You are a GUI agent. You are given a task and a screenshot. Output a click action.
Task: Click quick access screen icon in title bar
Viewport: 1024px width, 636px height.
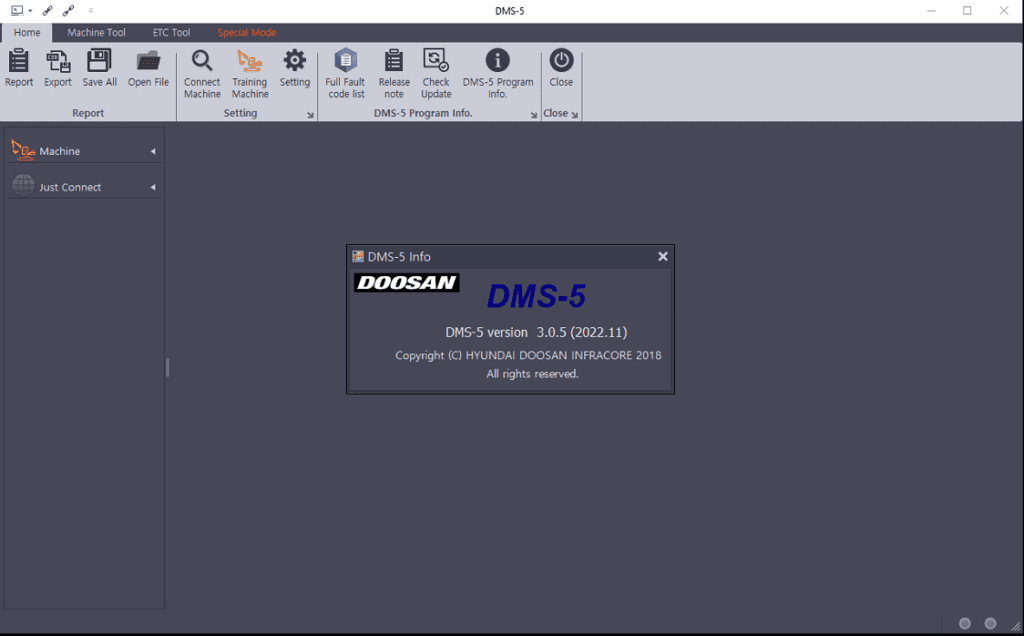[17, 10]
